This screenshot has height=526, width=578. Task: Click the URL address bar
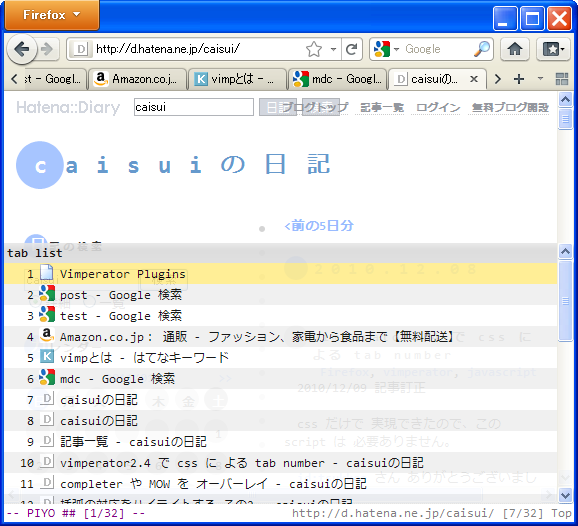pyautogui.click(x=199, y=49)
